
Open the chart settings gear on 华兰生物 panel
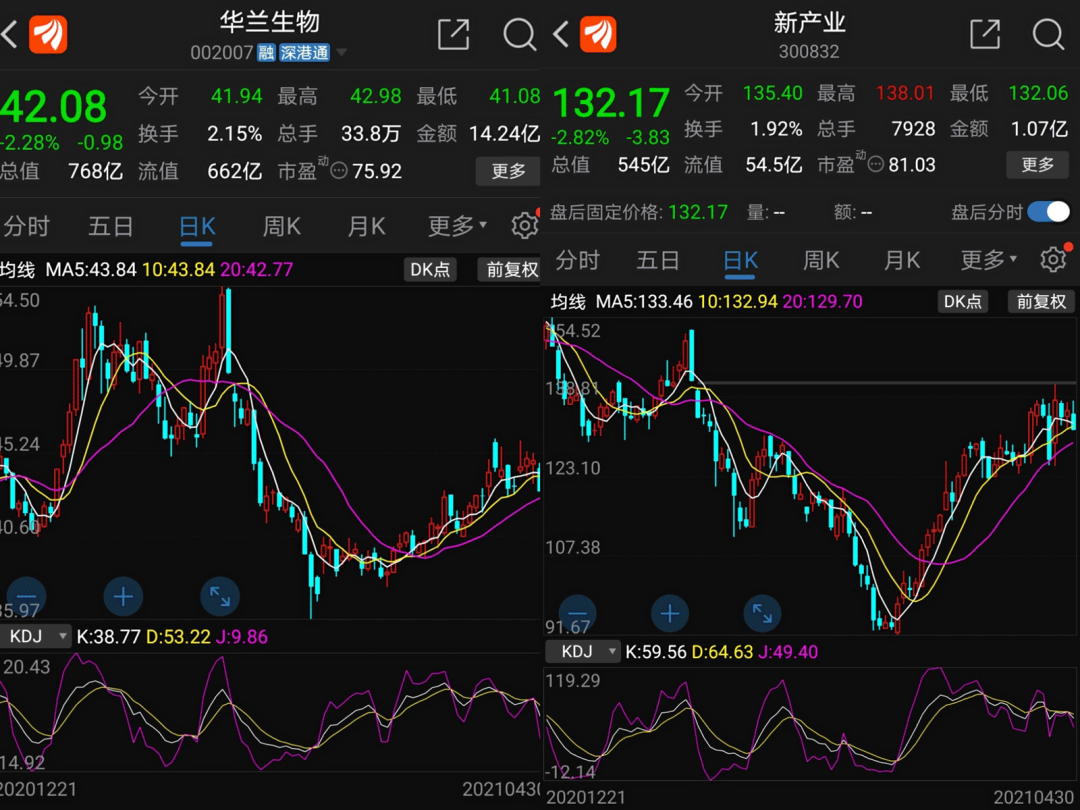tap(524, 226)
